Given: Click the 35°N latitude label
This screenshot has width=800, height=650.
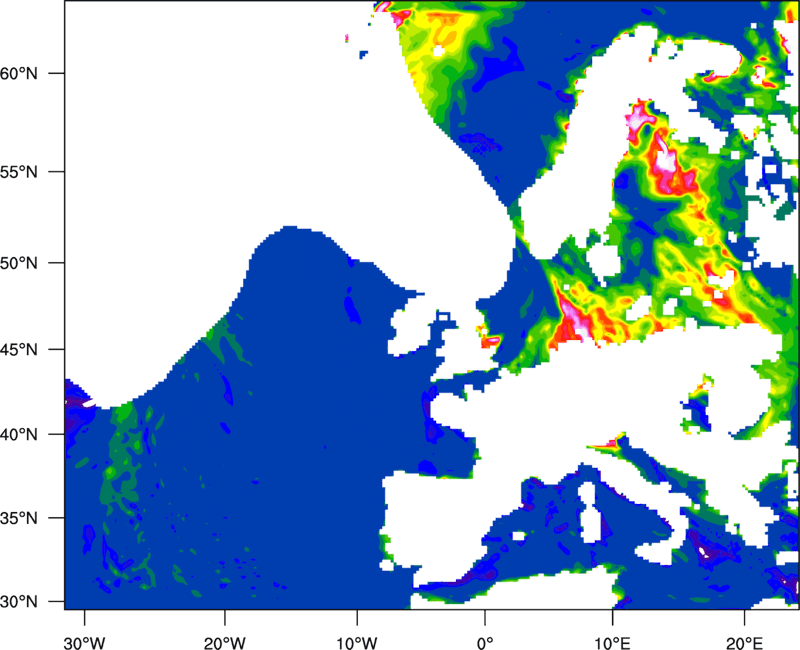Looking at the screenshot, I should pos(19,518).
